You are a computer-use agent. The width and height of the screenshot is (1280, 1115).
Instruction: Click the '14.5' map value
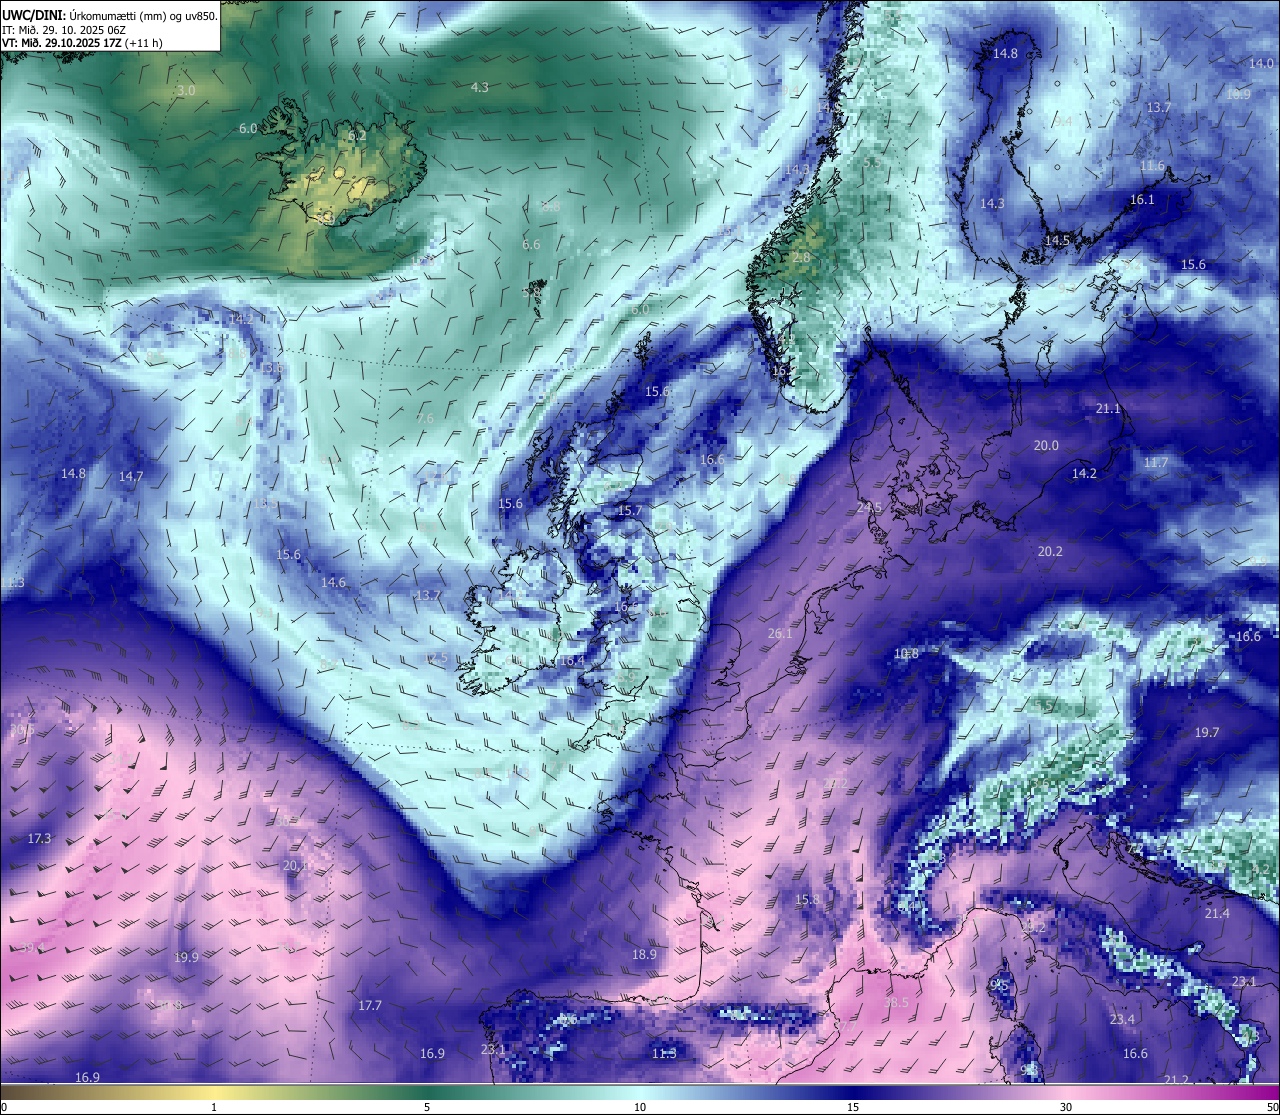point(1057,241)
